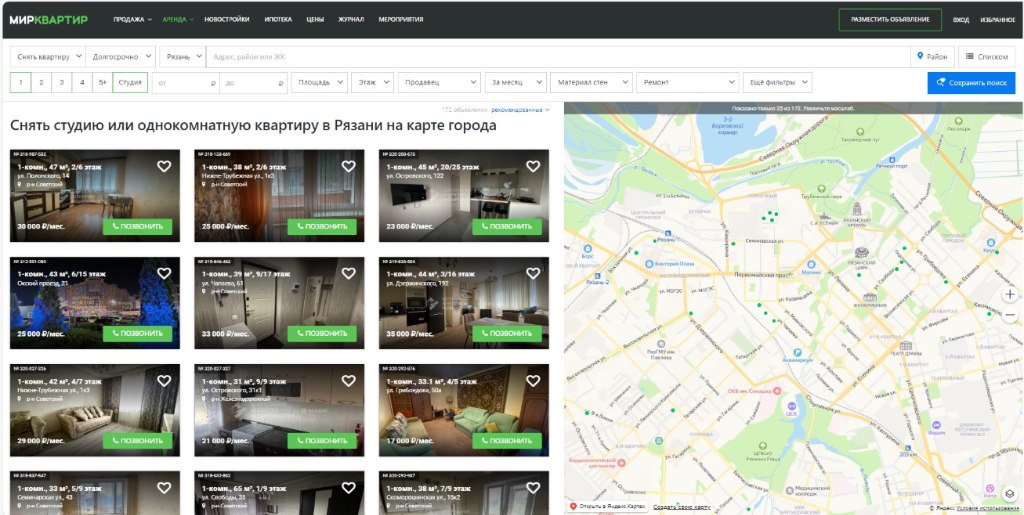Click the Малина map marker

810,264
